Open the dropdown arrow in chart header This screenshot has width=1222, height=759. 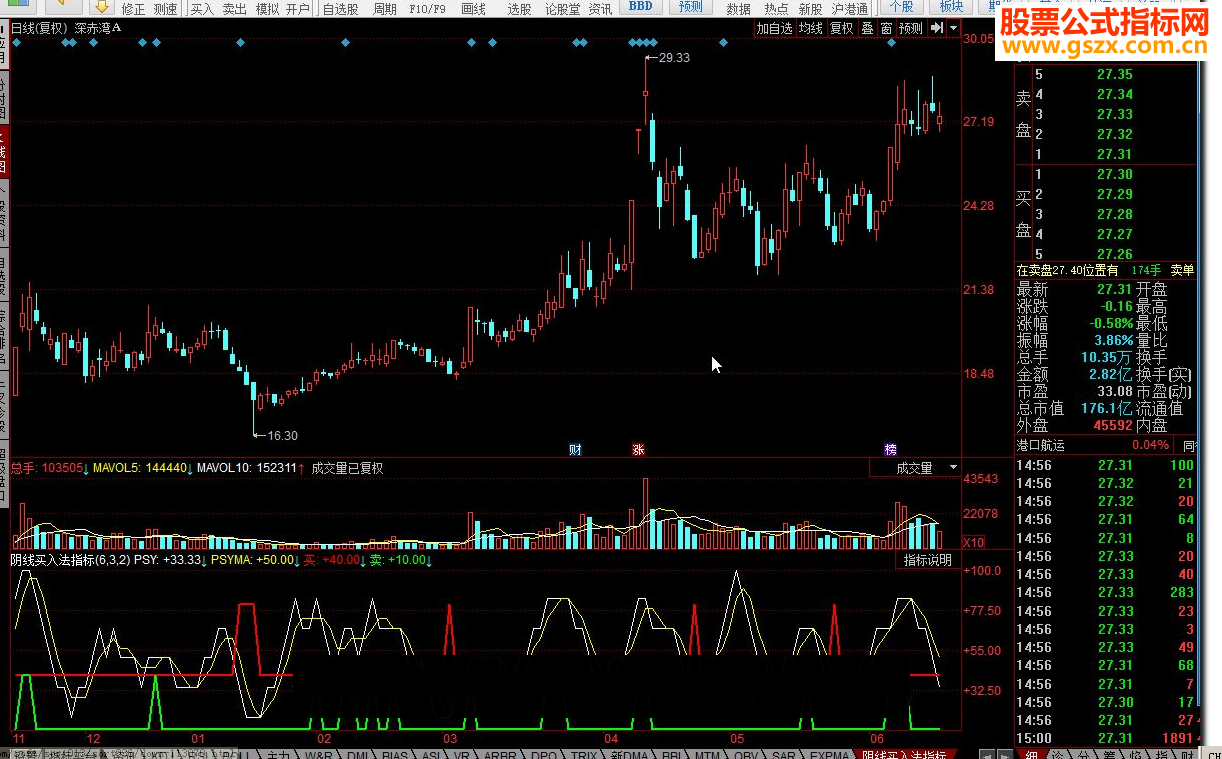click(x=953, y=28)
